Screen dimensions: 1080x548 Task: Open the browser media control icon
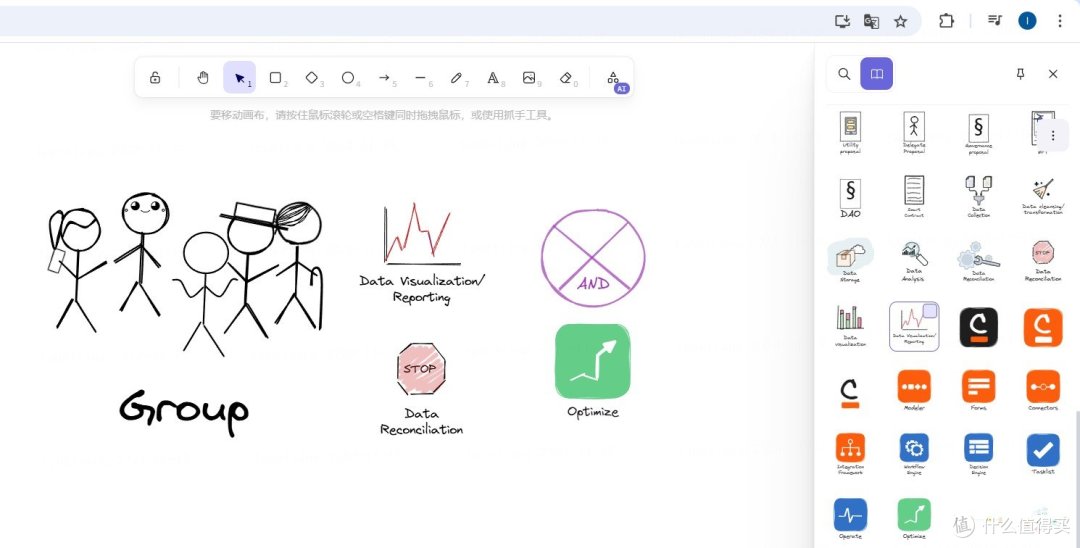(x=995, y=21)
